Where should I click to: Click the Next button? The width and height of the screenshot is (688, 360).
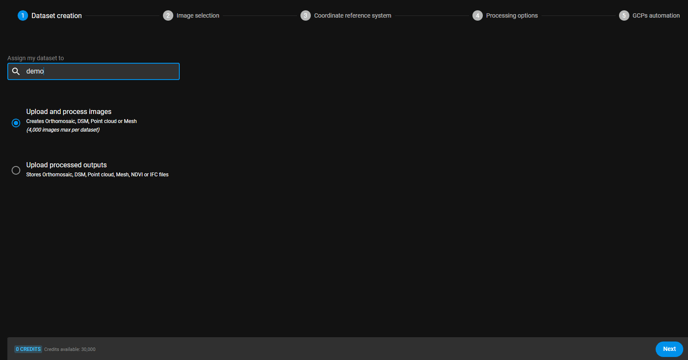(x=669, y=349)
